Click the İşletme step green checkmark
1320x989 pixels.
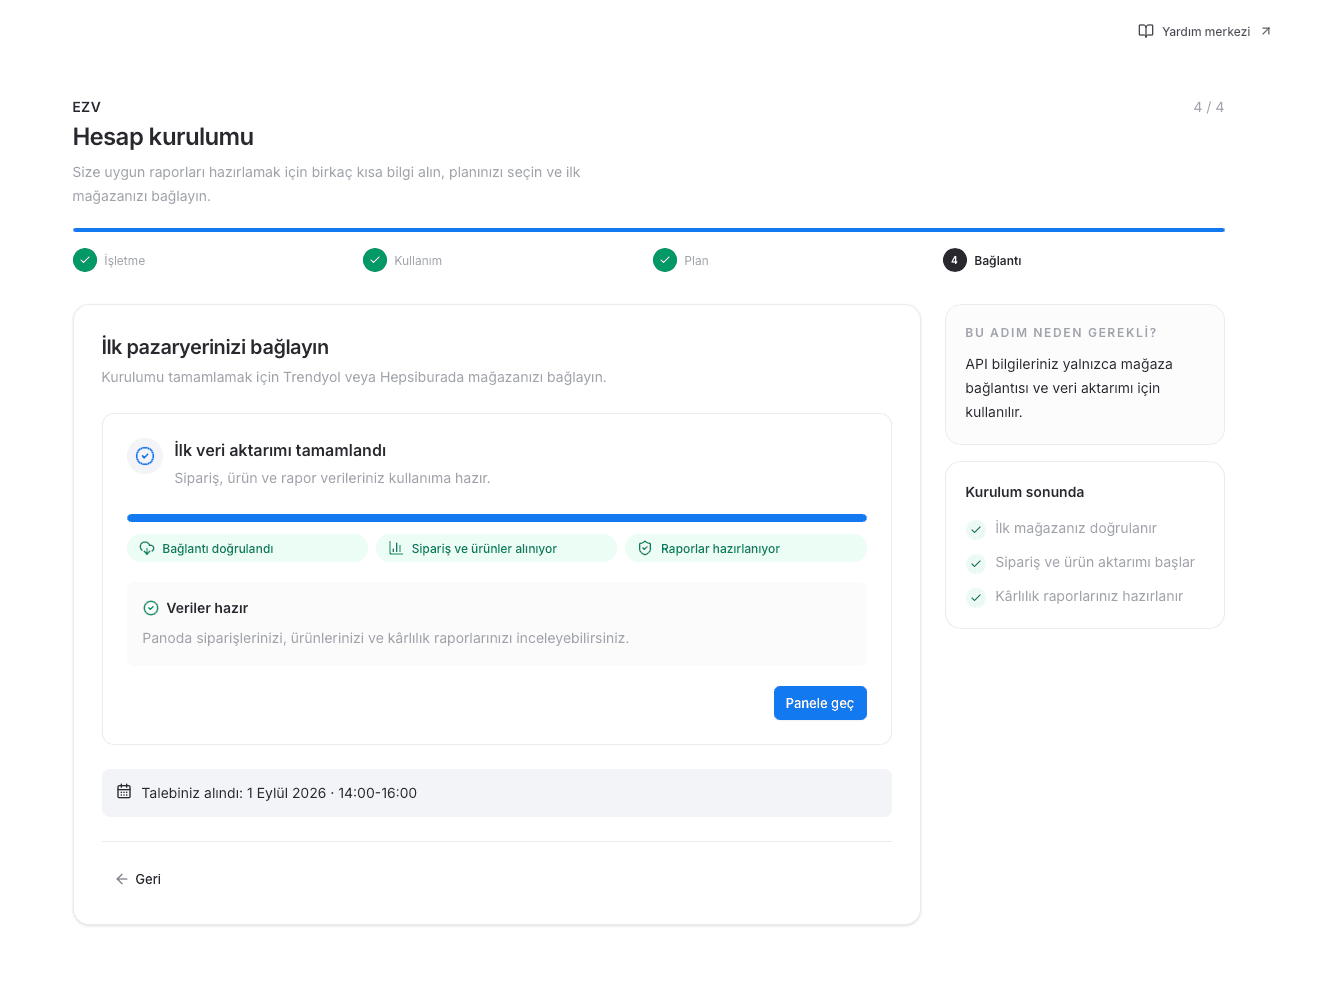coord(85,260)
